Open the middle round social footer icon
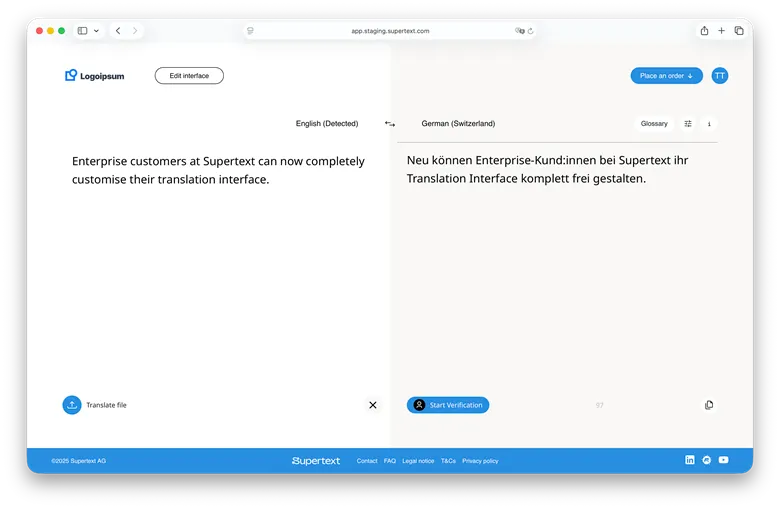This screenshot has height=509, width=780. [x=706, y=460]
